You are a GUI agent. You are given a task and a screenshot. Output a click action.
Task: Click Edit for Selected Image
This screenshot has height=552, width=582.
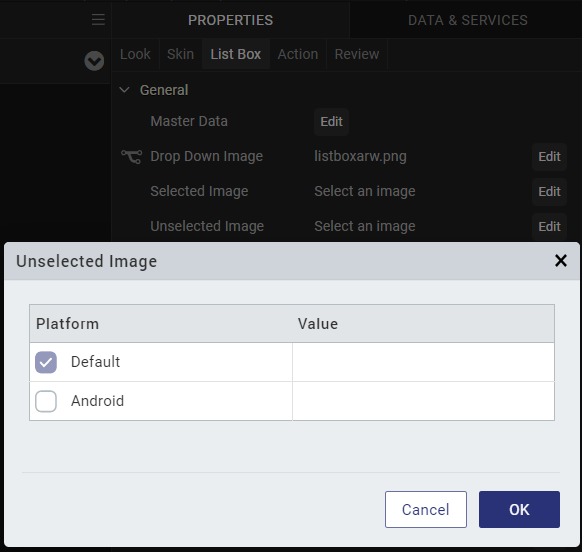click(x=549, y=192)
